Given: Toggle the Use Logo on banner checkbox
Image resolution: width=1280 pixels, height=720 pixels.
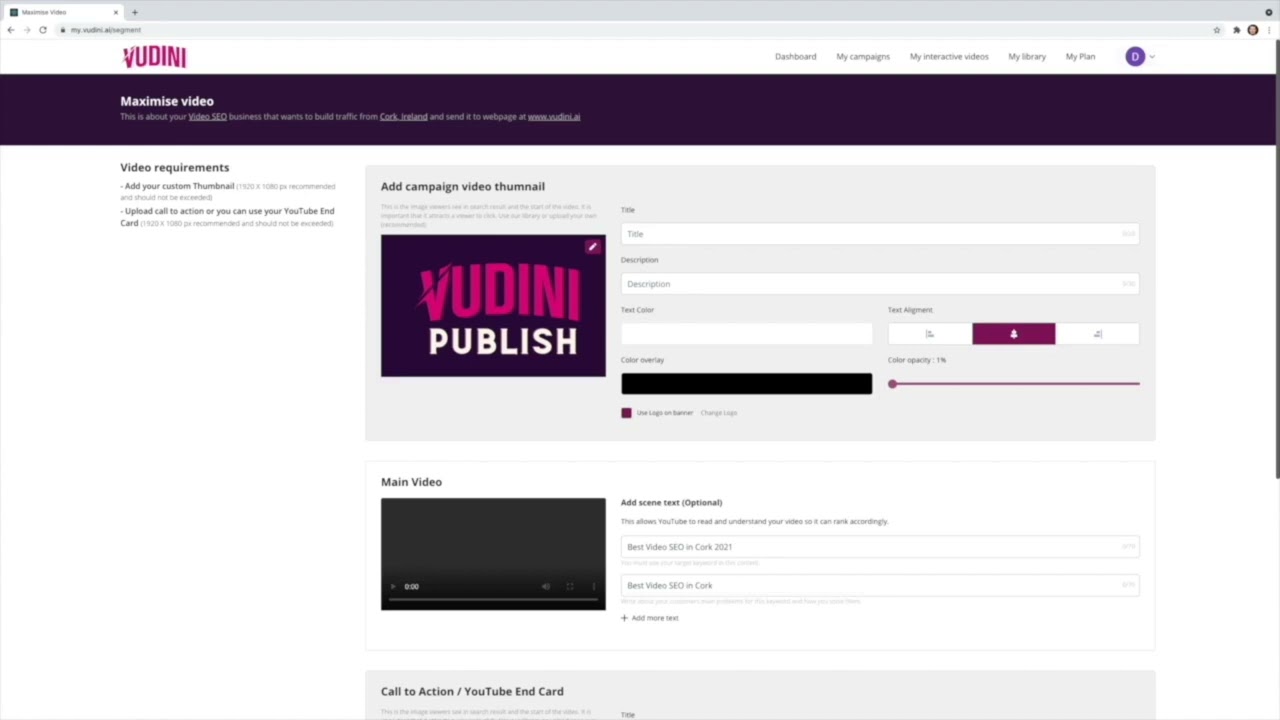Looking at the screenshot, I should click(x=627, y=413).
